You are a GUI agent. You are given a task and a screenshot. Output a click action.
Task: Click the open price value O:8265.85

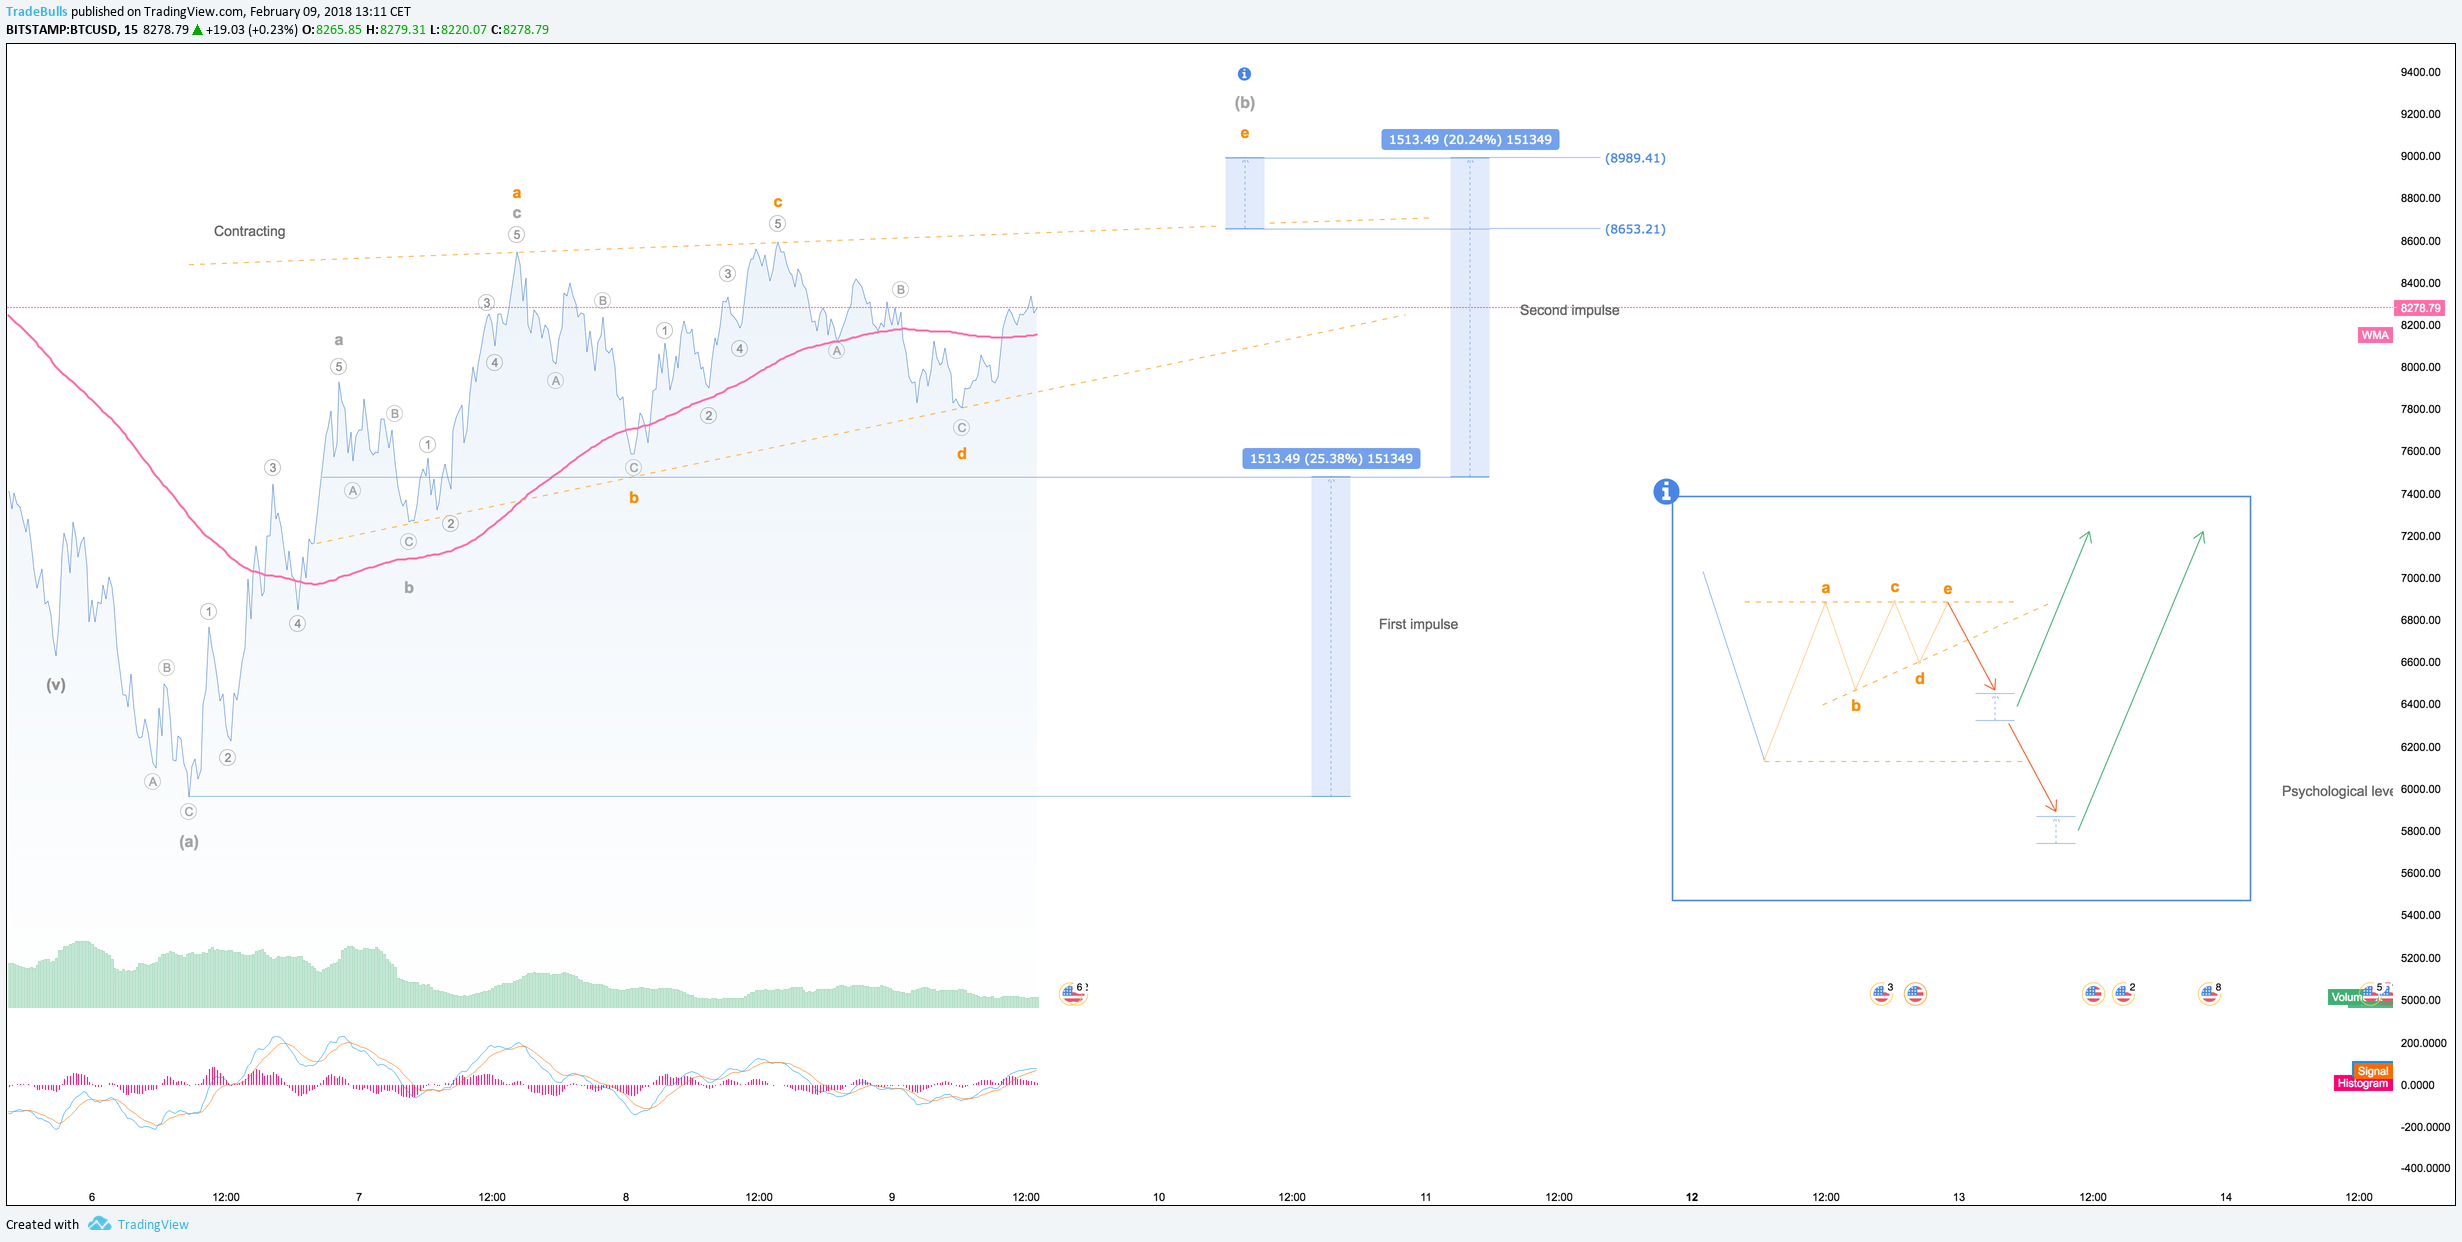coord(332,30)
